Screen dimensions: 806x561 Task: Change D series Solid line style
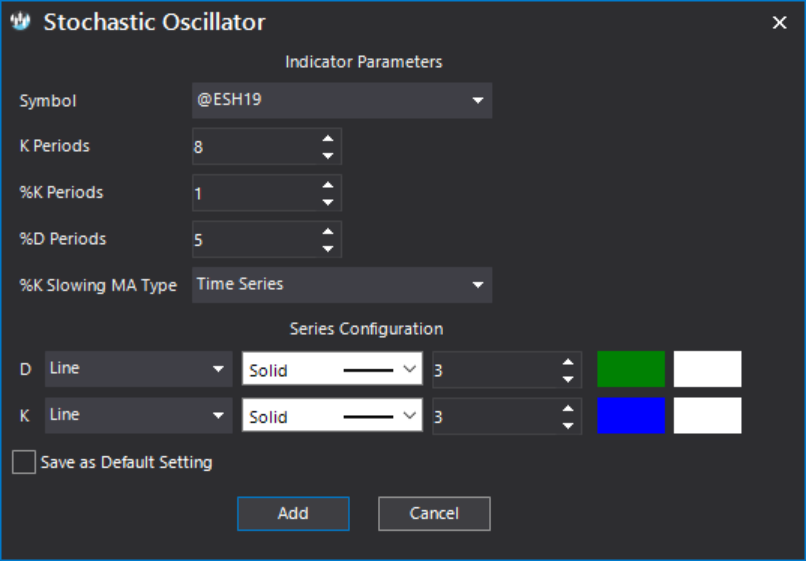(x=332, y=369)
